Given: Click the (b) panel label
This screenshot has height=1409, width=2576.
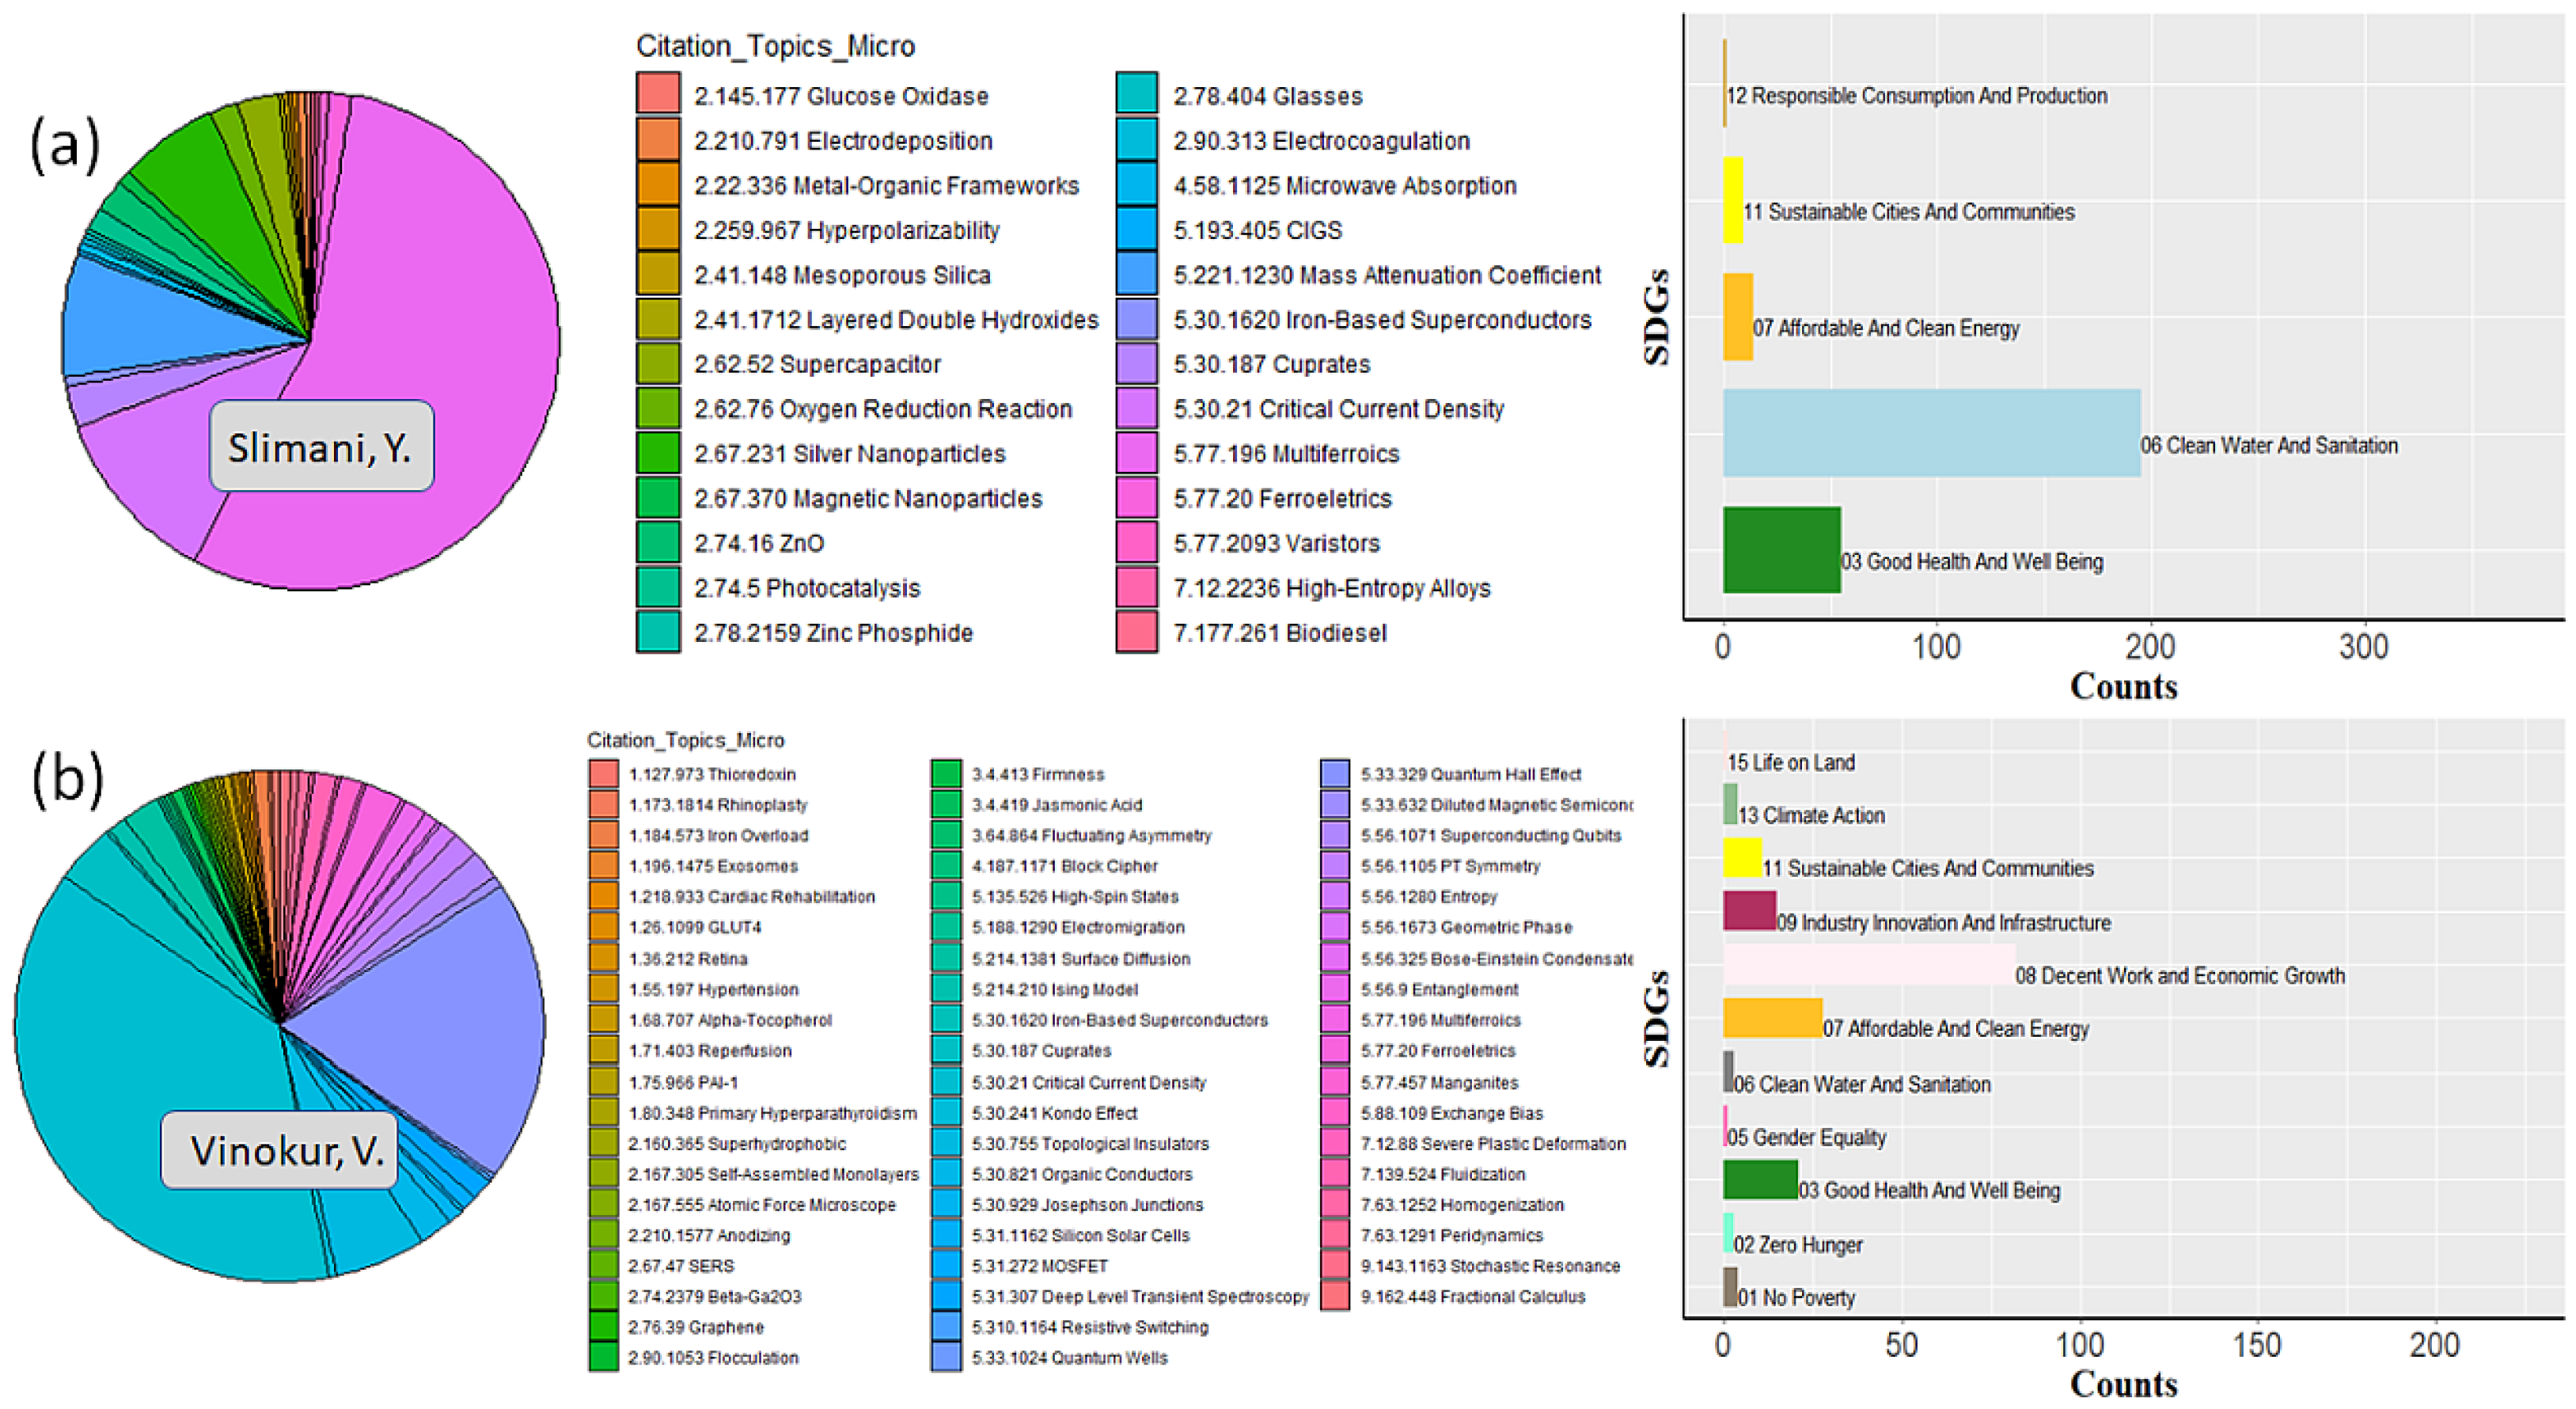Looking at the screenshot, I should pos(68,778).
